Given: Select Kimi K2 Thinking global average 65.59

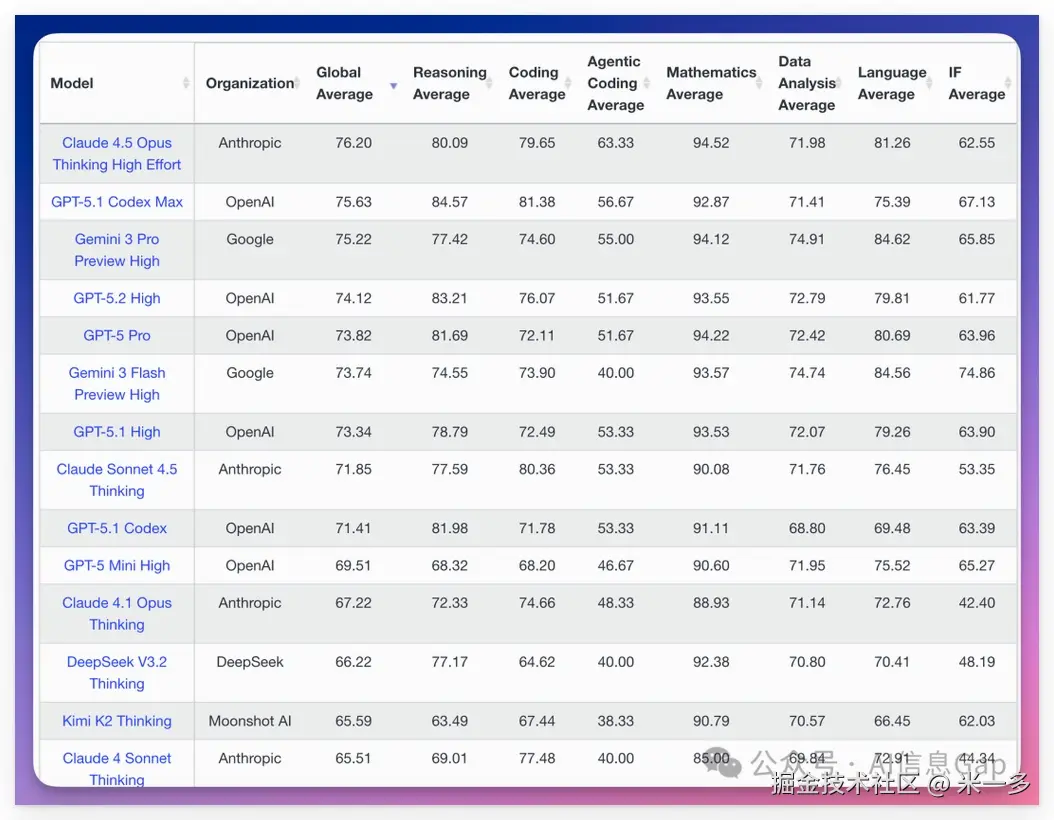Looking at the screenshot, I should (354, 721).
